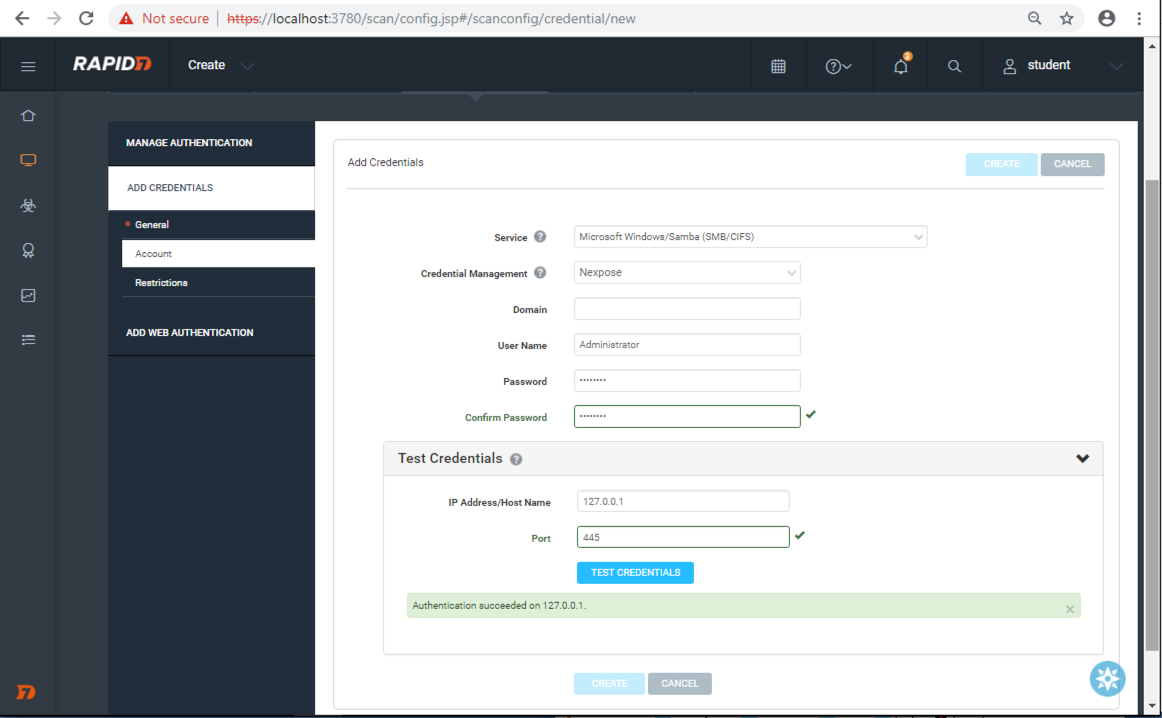Open the snowflake floating widget button

(x=1107, y=679)
